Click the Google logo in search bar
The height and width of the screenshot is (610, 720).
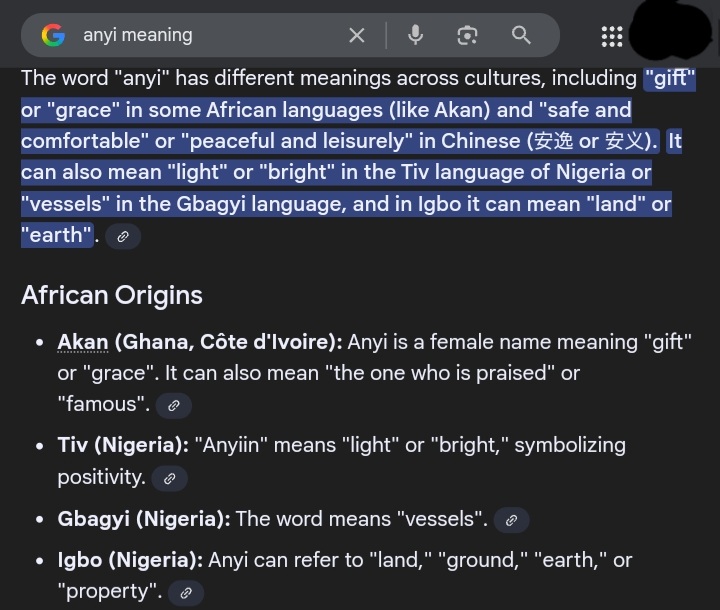click(53, 35)
